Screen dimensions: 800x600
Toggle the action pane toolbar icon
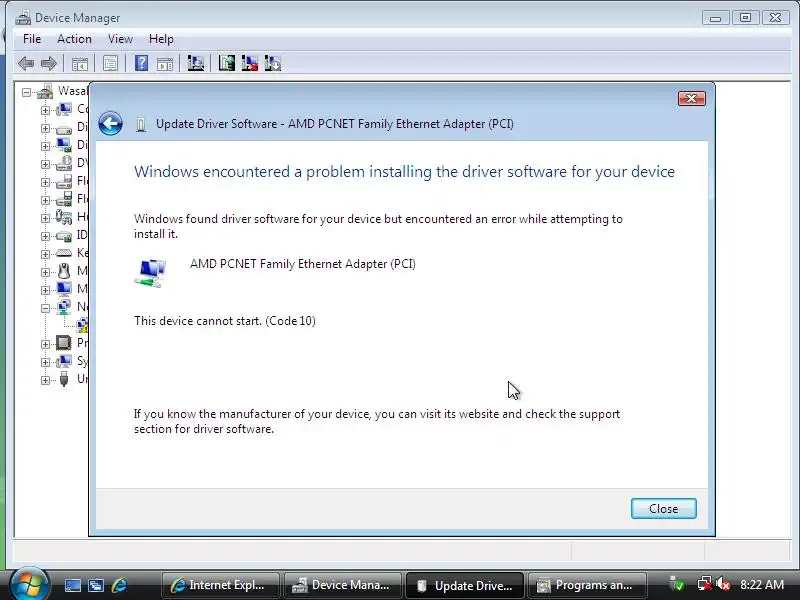tap(165, 64)
